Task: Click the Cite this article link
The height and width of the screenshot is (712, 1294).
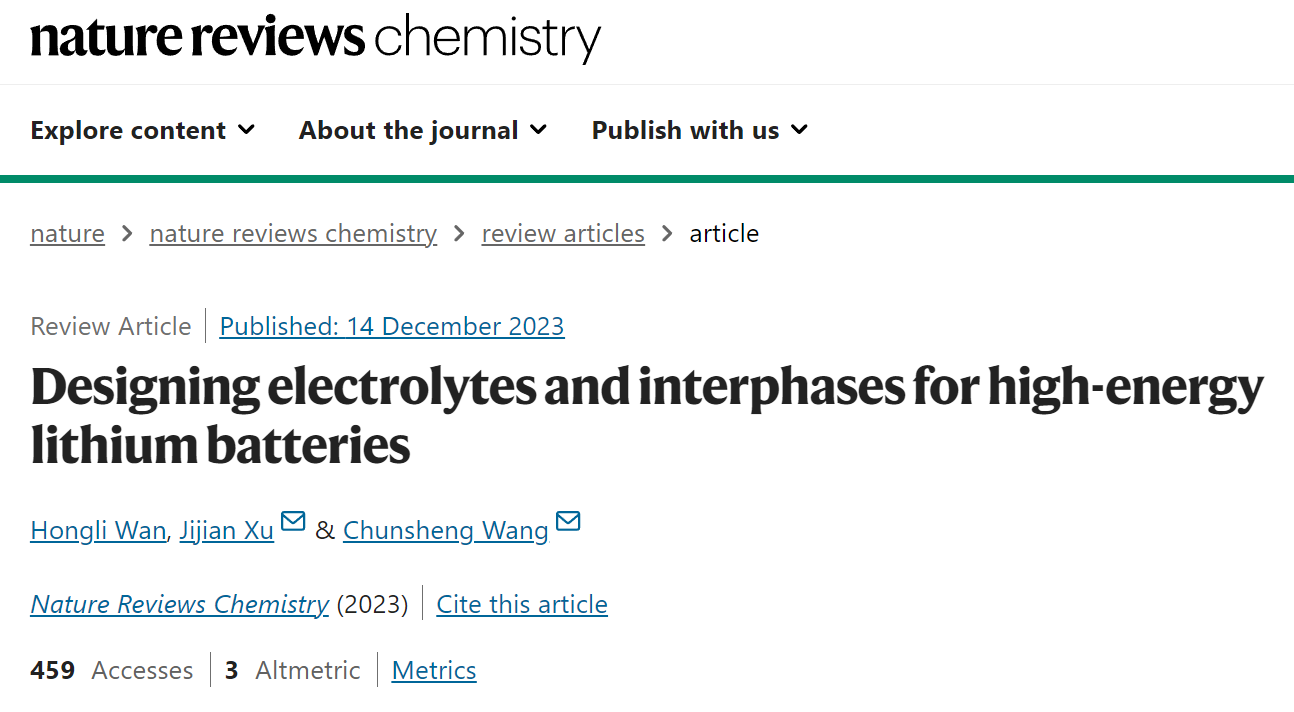Action: coord(522,605)
